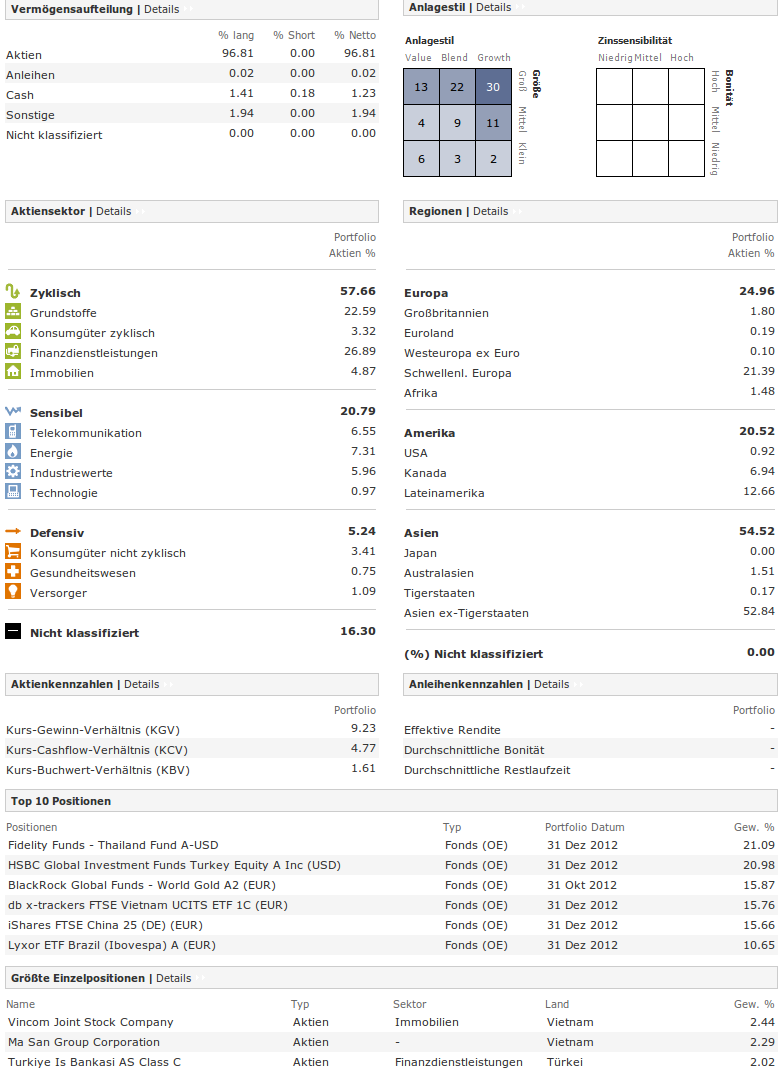Click the Grundstoffe sector icon
Image resolution: width=779 pixels, height=1070 pixels.
tap(13, 312)
